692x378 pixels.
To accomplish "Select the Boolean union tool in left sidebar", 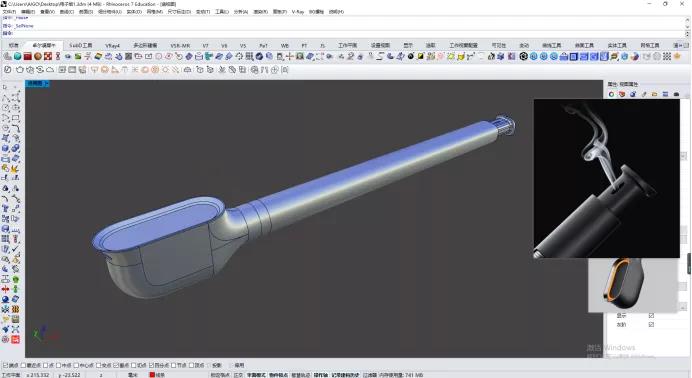I will (15, 148).
